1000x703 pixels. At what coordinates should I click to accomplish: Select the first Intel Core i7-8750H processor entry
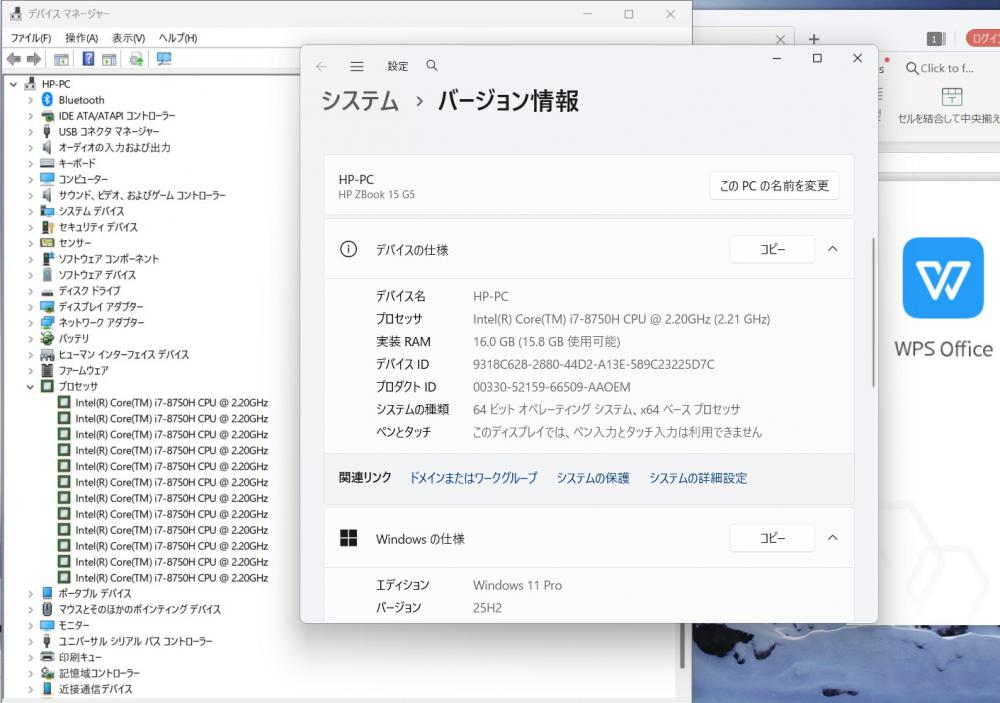171,403
